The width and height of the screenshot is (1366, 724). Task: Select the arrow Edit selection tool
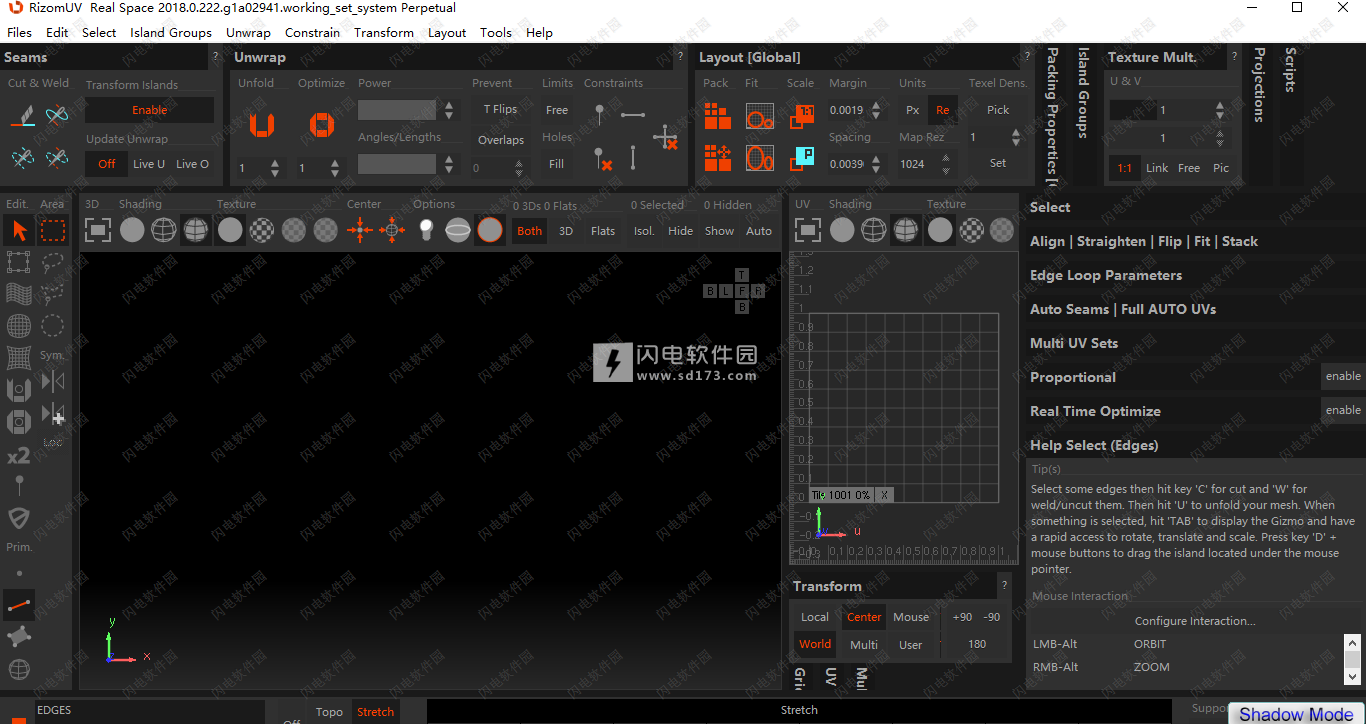[19, 231]
